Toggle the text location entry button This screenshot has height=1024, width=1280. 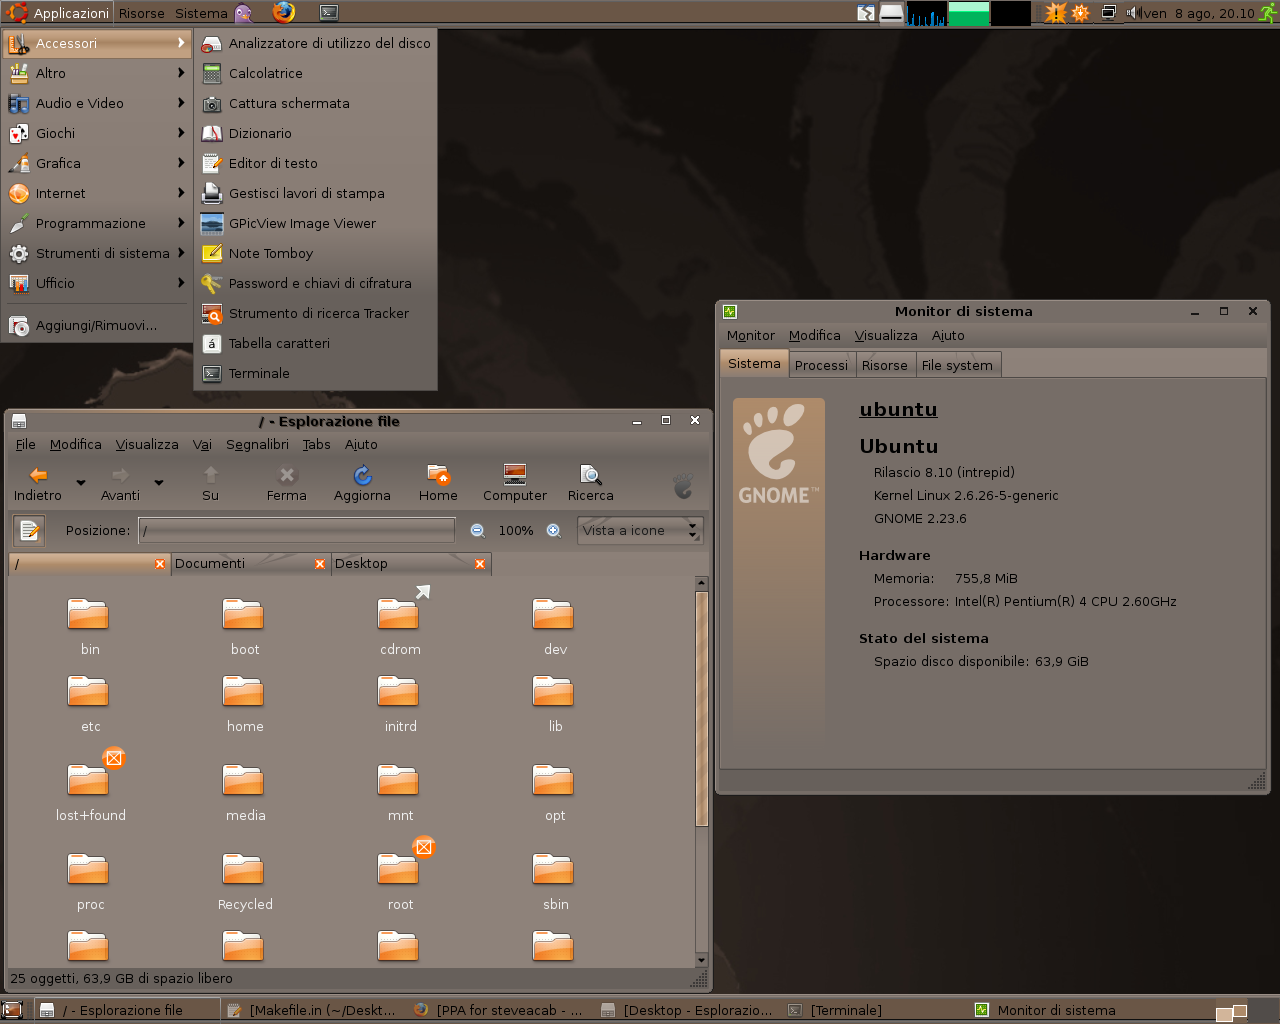point(29,530)
